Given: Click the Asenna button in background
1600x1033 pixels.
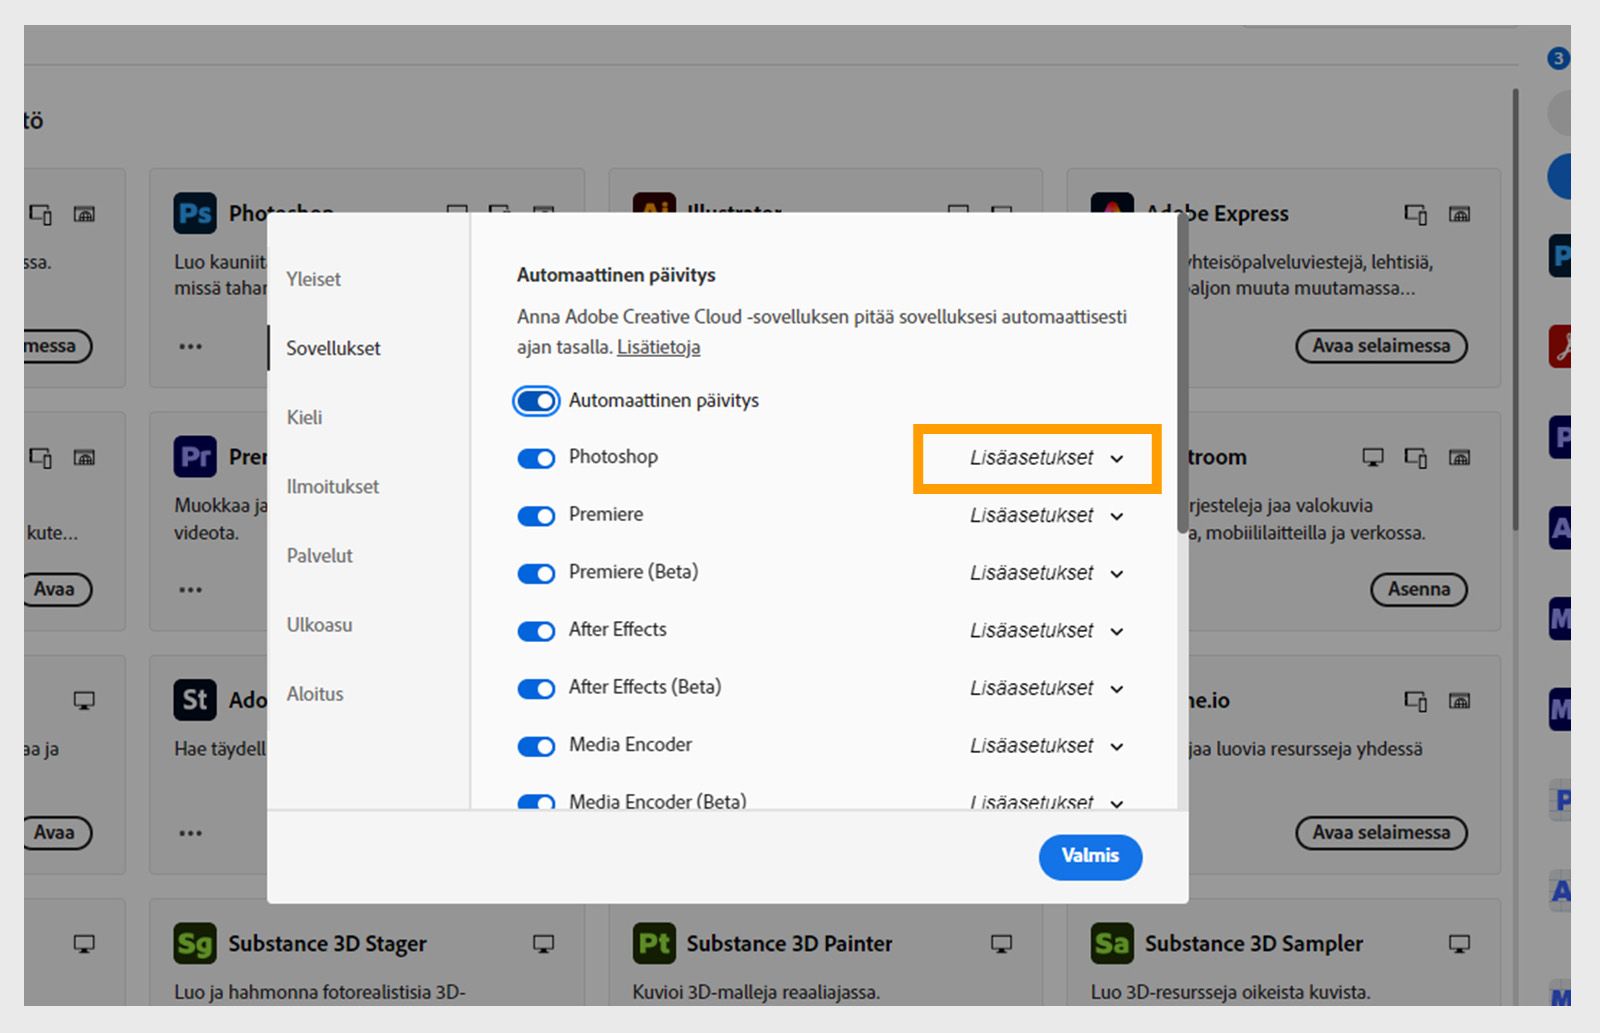Looking at the screenshot, I should [1418, 589].
